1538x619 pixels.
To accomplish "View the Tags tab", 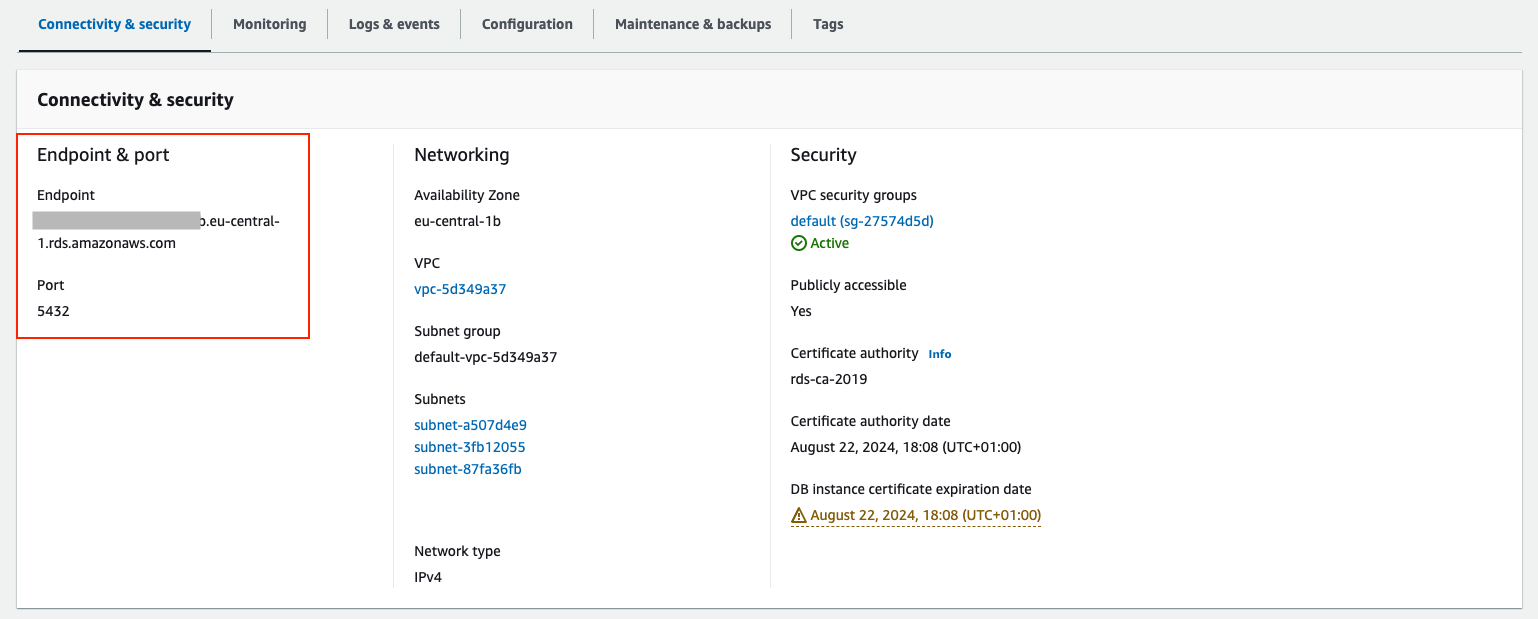I will [x=828, y=23].
